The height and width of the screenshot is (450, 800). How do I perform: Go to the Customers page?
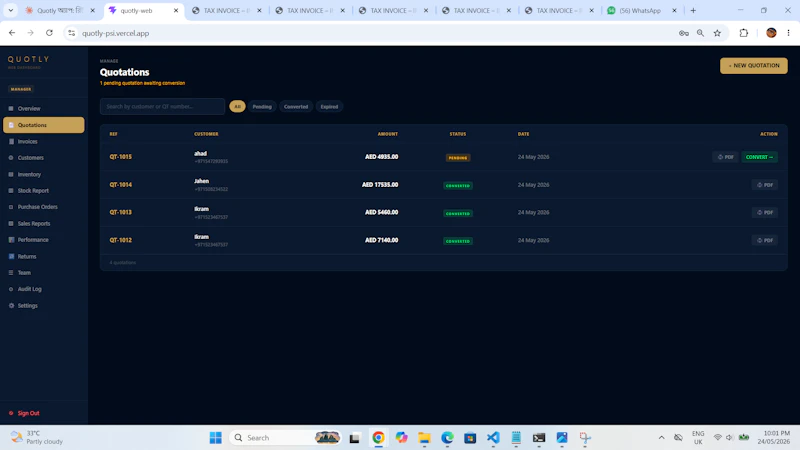31,158
